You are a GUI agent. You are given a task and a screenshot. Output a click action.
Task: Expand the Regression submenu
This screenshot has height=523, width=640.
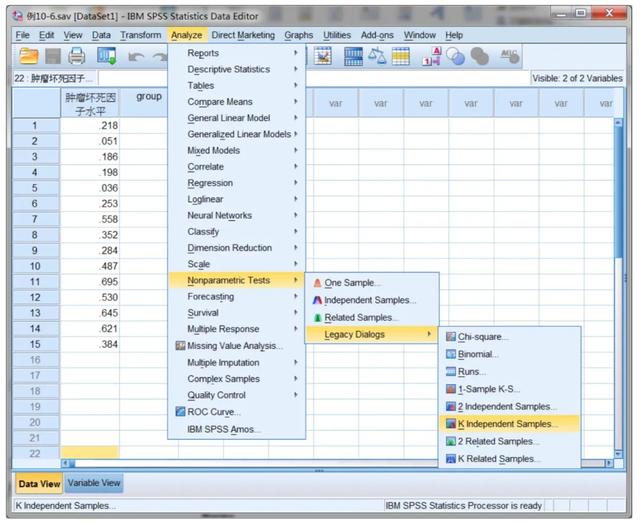coord(237,183)
